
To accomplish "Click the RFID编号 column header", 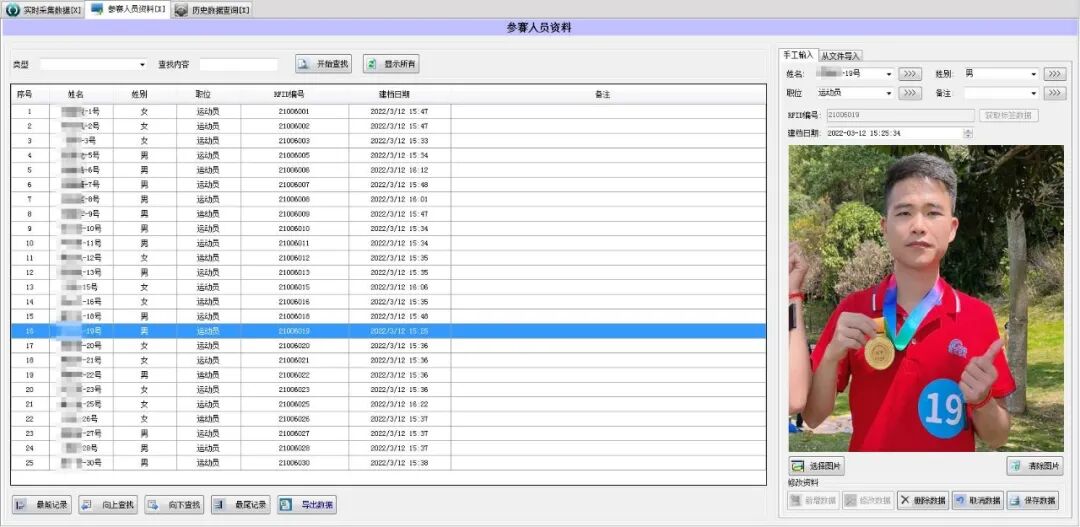I will tap(289, 94).
